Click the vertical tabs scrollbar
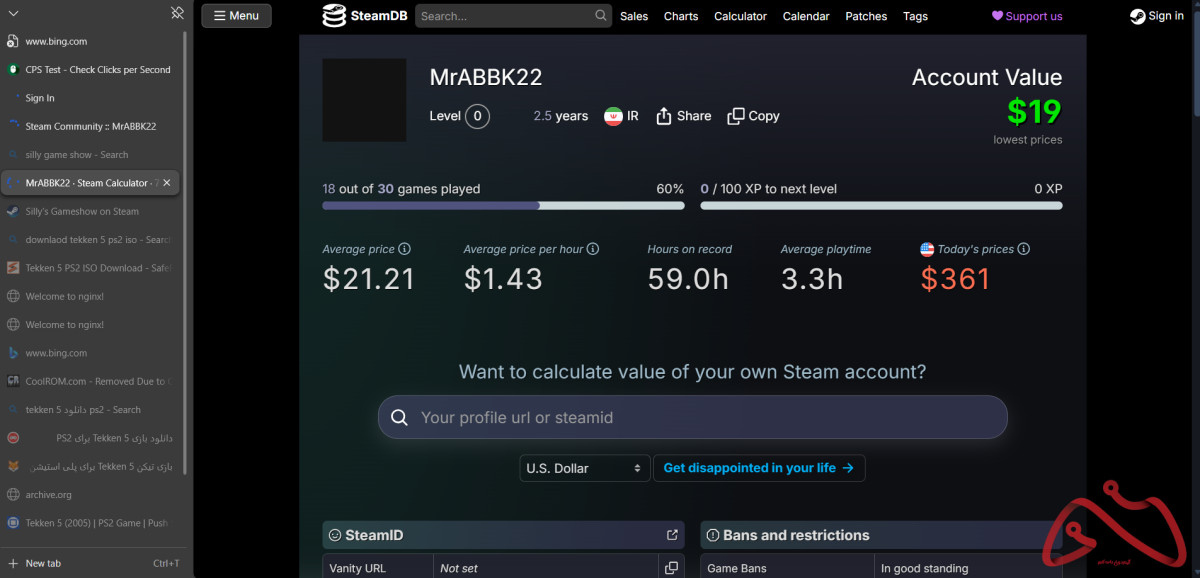 point(185,250)
